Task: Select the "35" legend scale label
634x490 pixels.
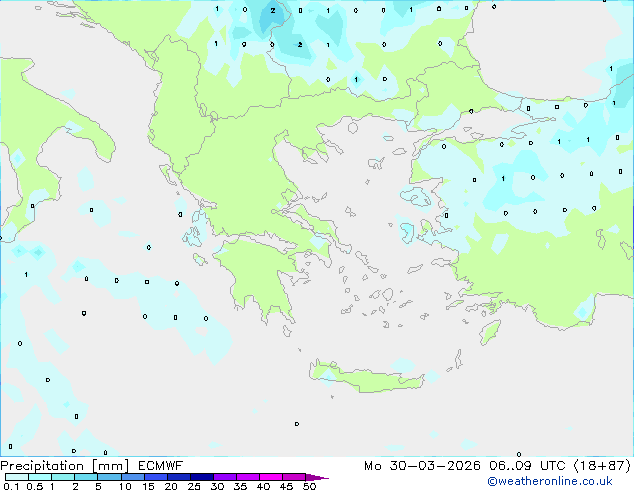Action: 240,486
